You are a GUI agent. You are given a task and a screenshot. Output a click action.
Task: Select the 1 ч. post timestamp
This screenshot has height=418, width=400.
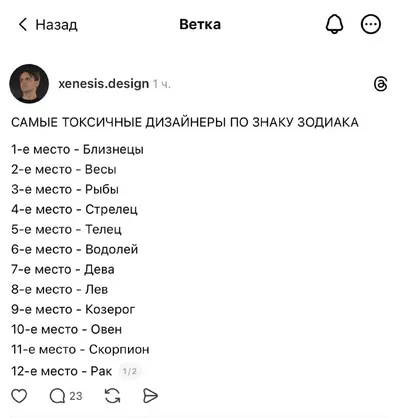(x=161, y=84)
